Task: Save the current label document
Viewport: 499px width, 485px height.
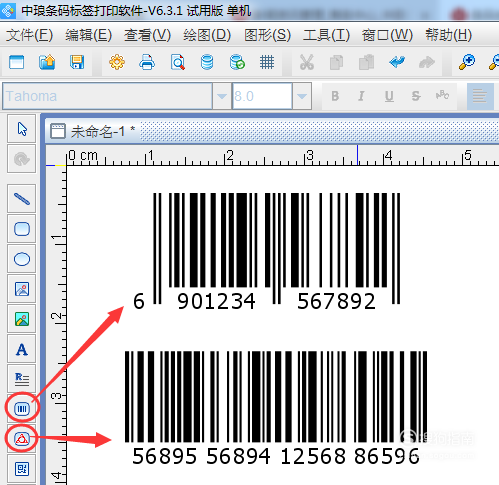Action: [x=77, y=62]
